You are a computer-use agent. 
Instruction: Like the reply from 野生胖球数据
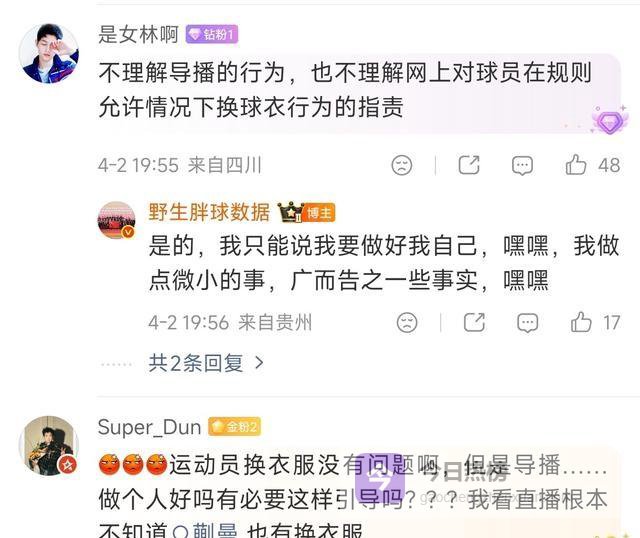[581, 322]
